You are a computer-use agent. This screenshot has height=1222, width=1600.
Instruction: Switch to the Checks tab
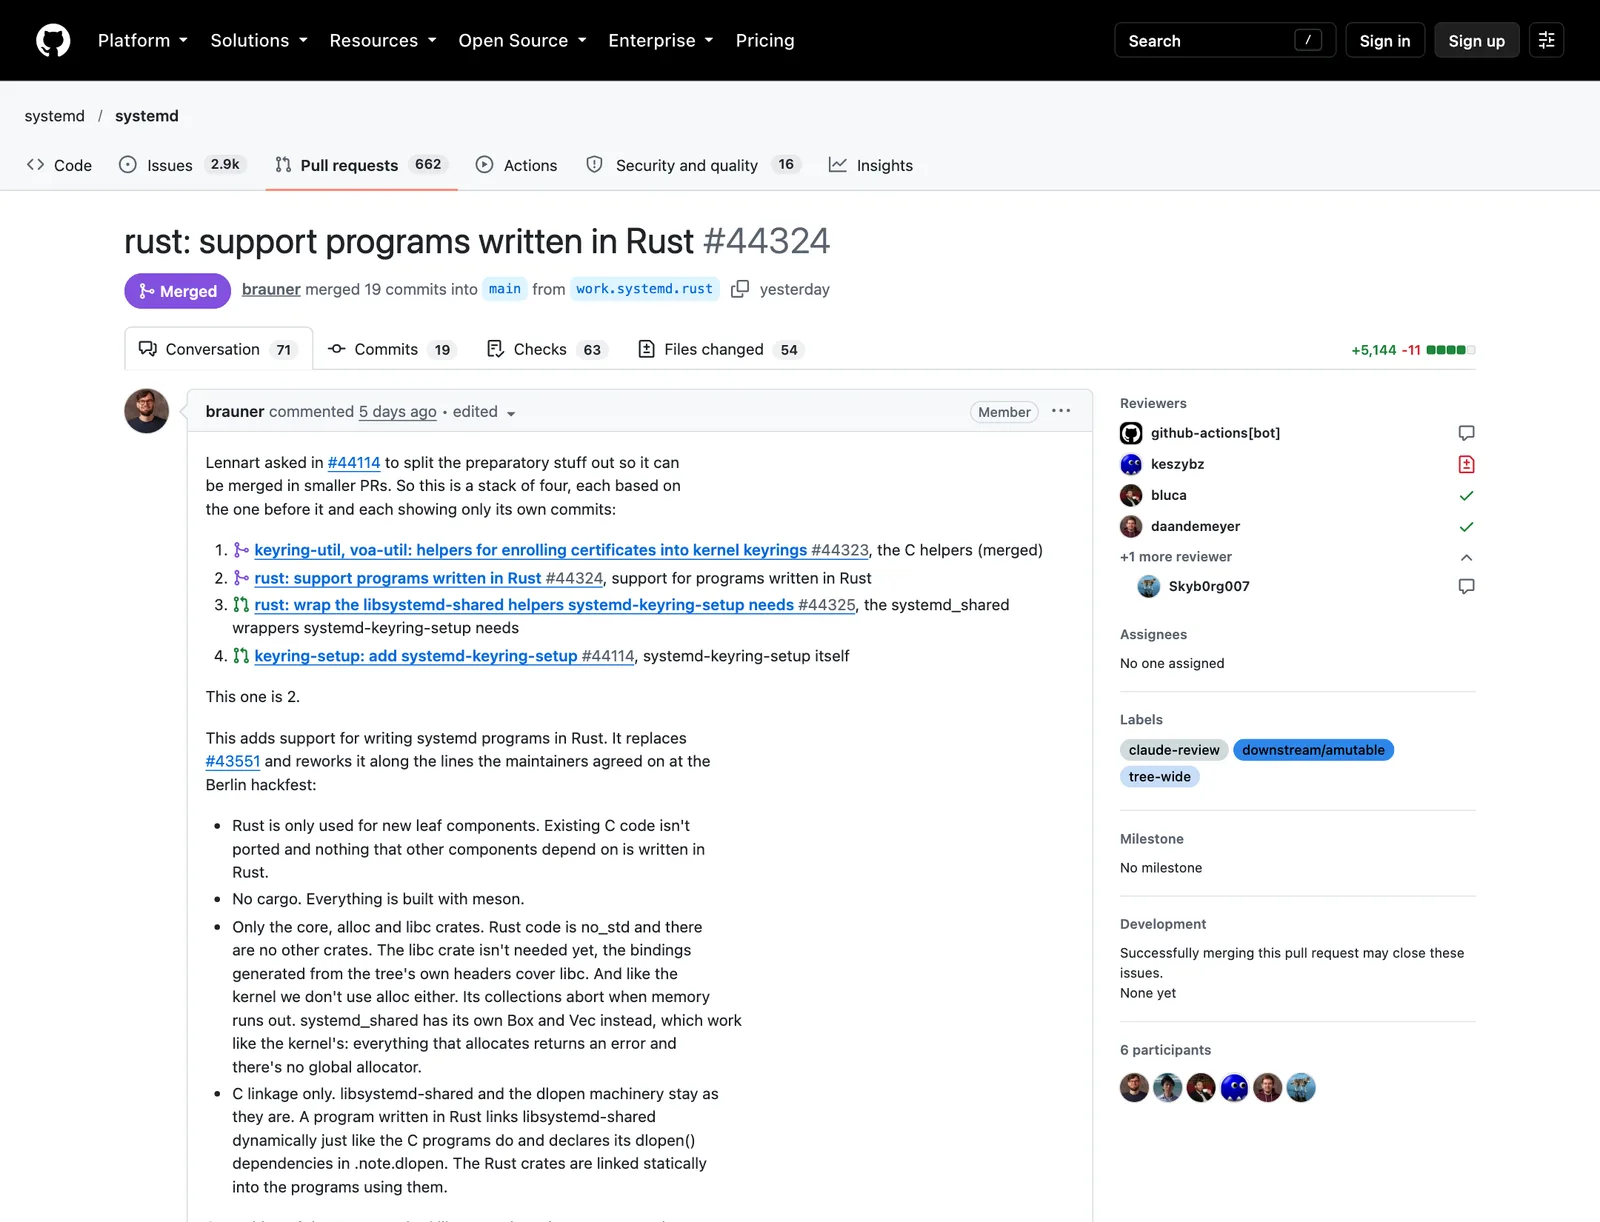click(547, 349)
